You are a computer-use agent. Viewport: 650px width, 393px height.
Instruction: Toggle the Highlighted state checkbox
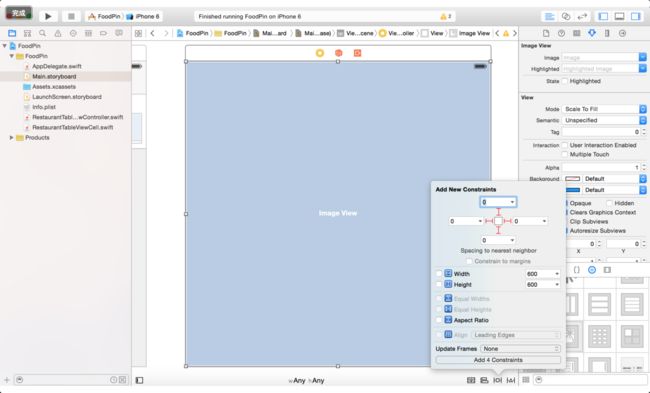click(x=565, y=81)
